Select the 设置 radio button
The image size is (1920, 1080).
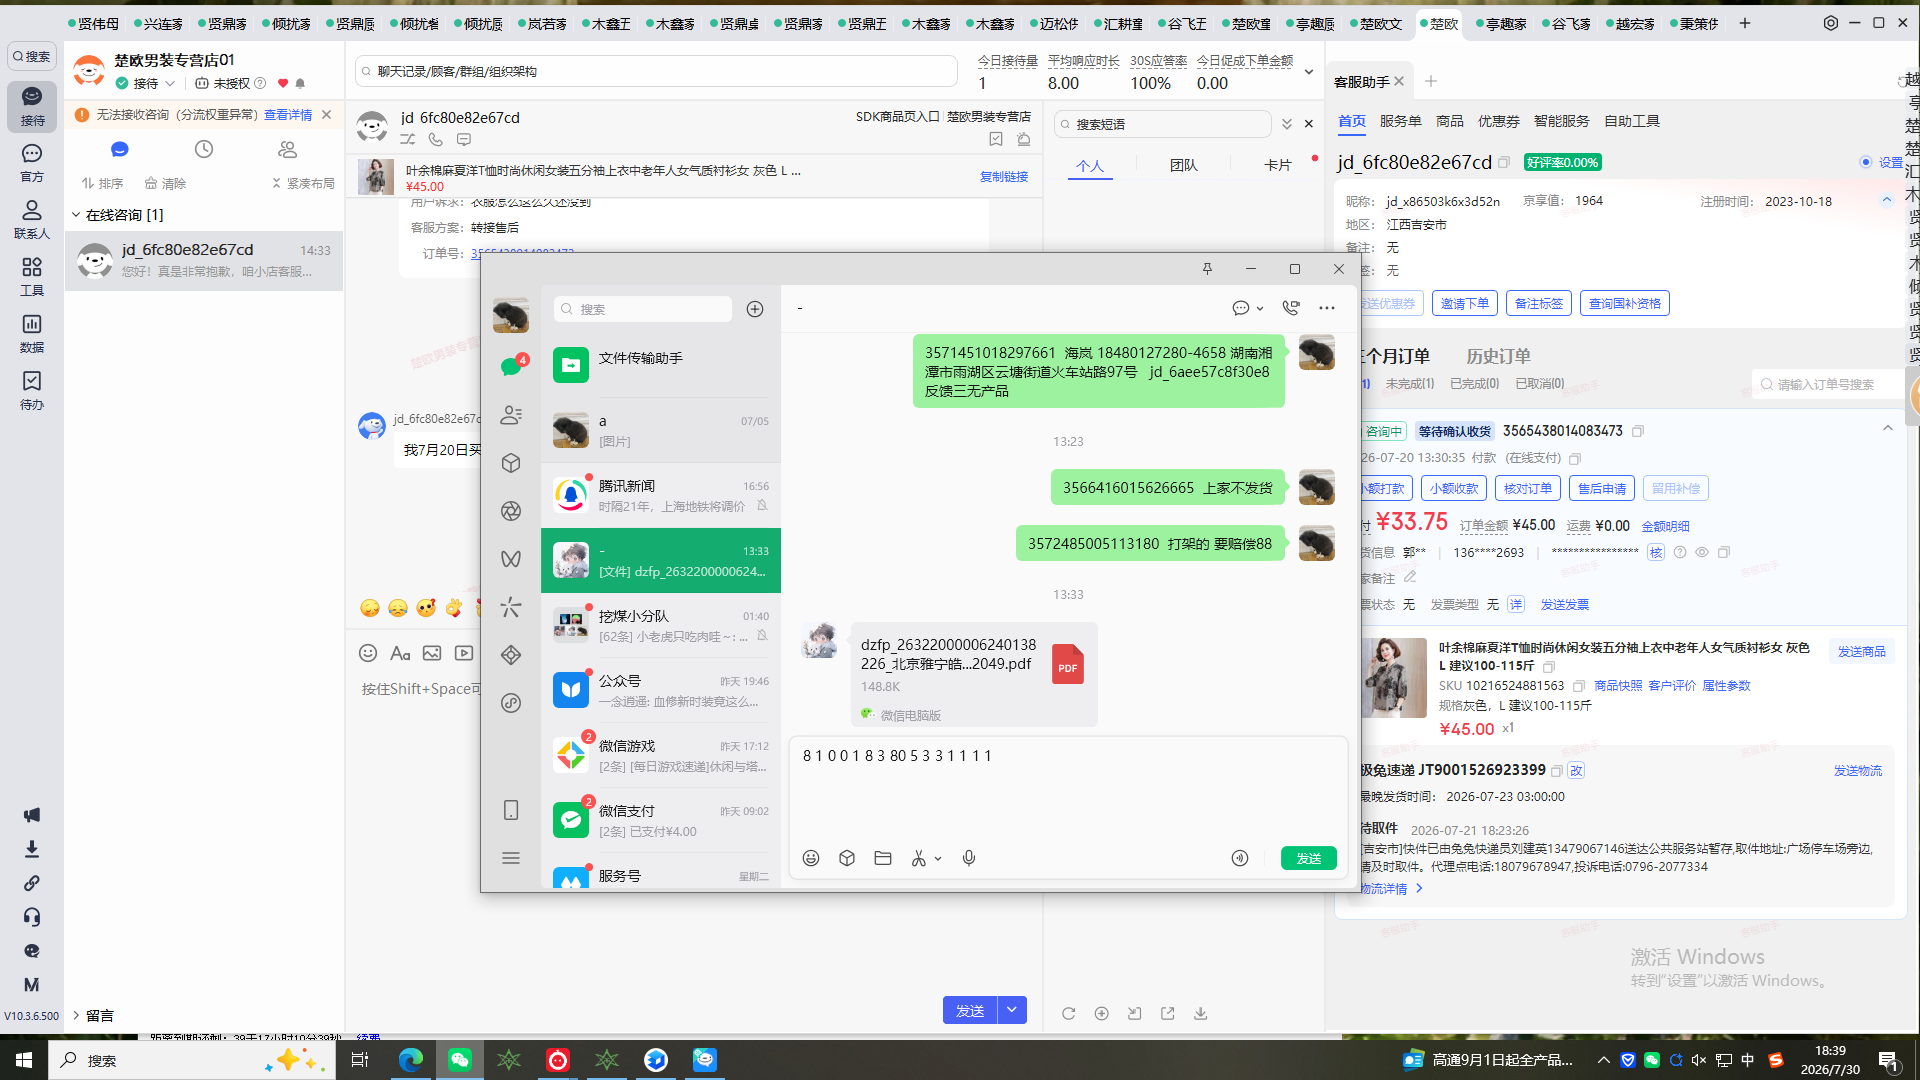pos(1866,162)
